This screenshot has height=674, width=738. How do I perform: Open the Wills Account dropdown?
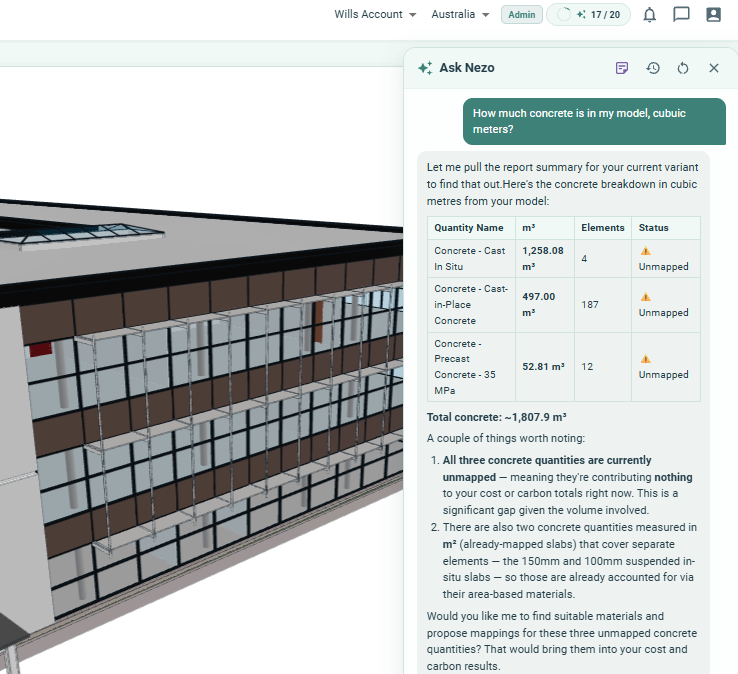[x=375, y=15]
